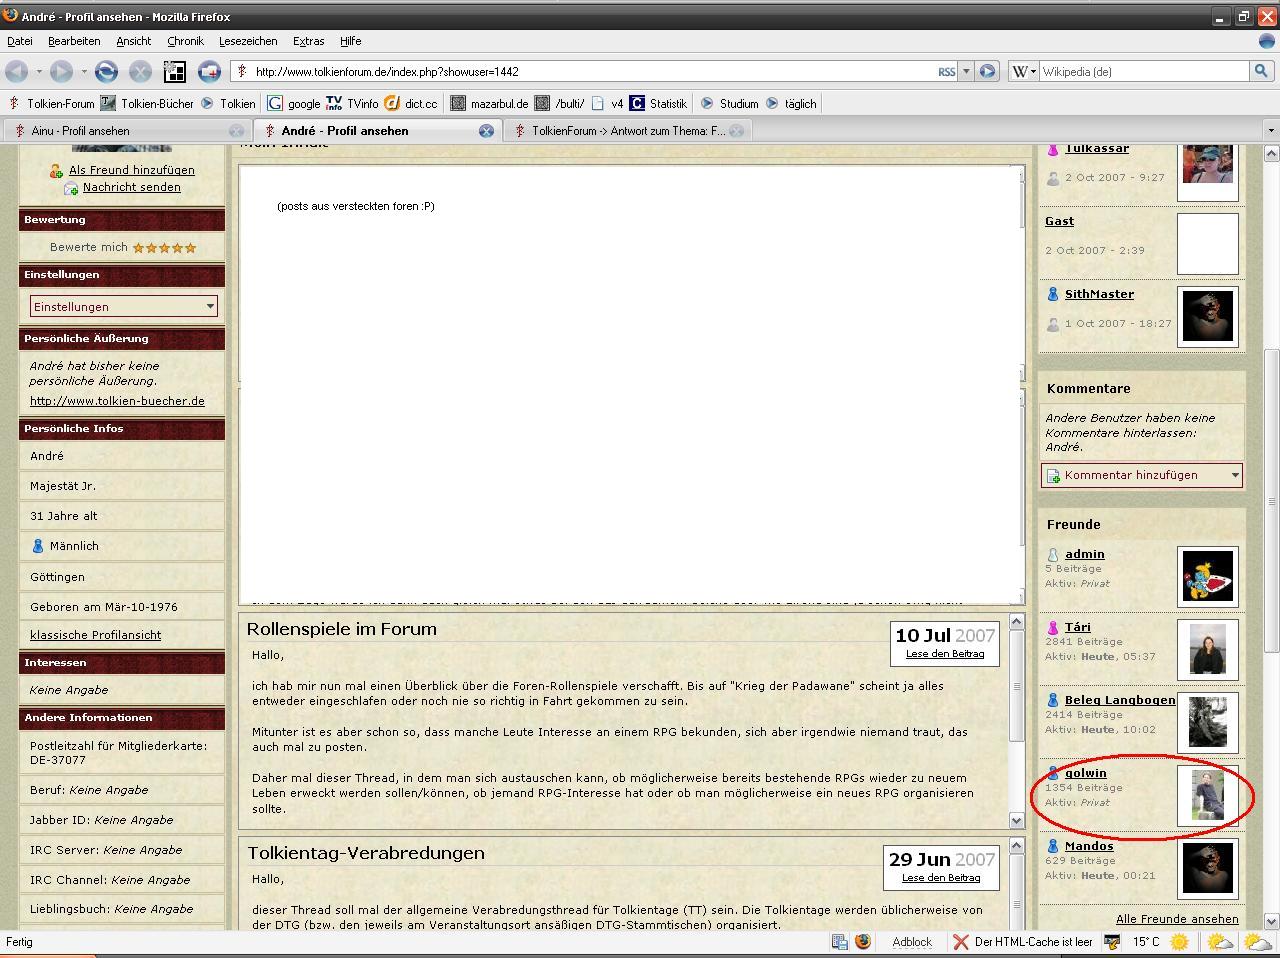
Task: Click Lese den Beitrag for 29 Jun 2007
Action: click(941, 878)
